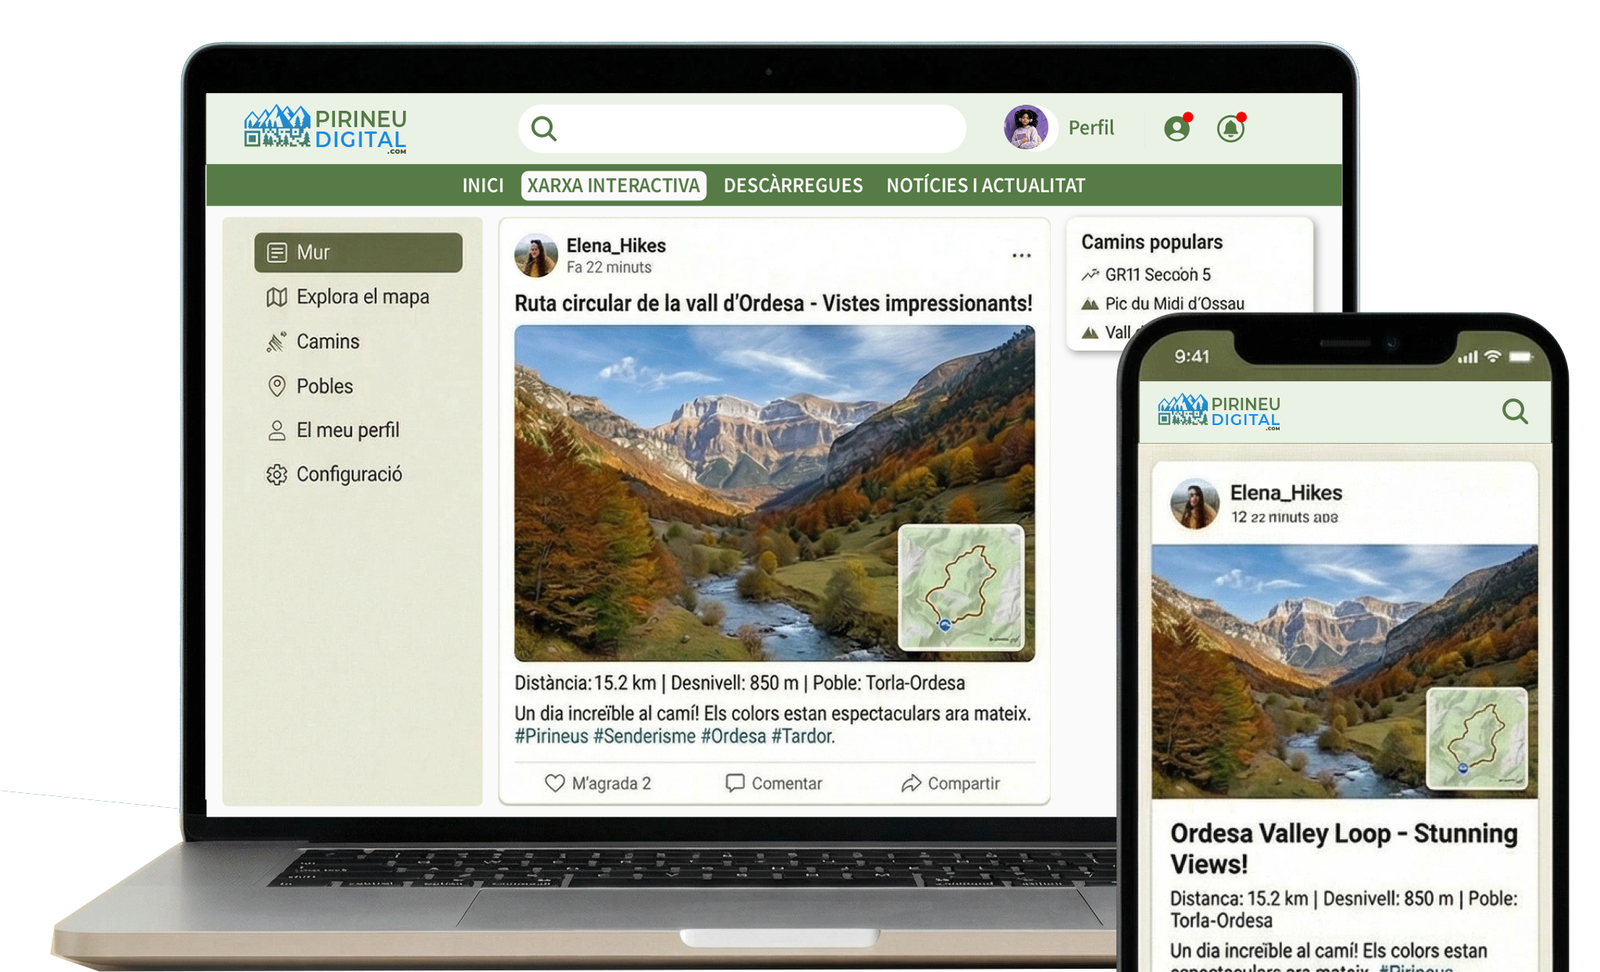Switch to the INICI tab
Screen dimensions: 1600x972
(483, 186)
